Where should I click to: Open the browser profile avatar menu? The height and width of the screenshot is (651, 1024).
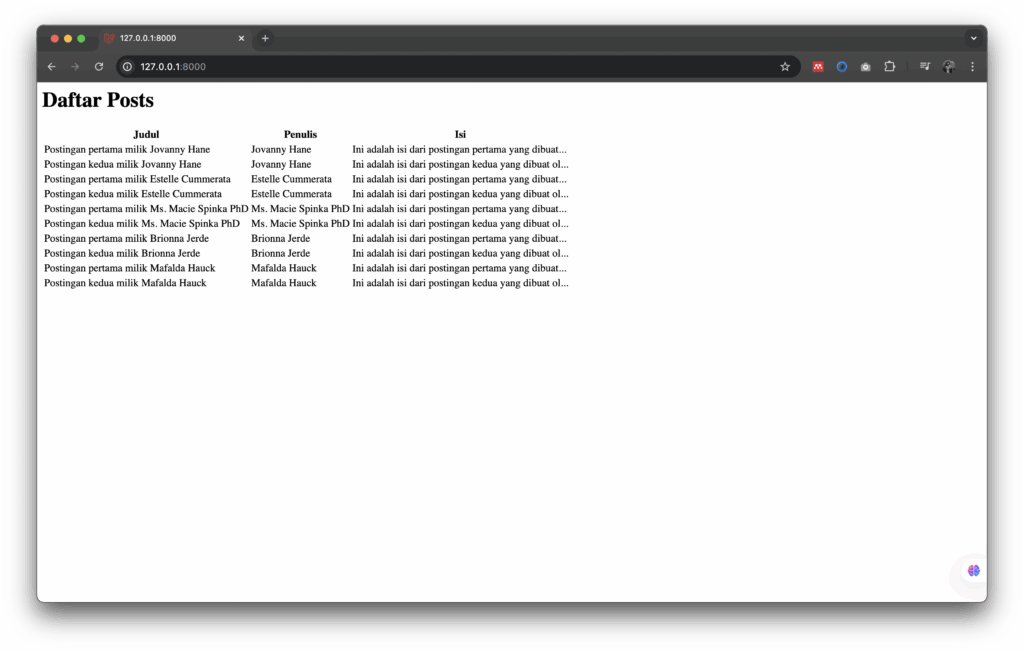tap(948, 66)
